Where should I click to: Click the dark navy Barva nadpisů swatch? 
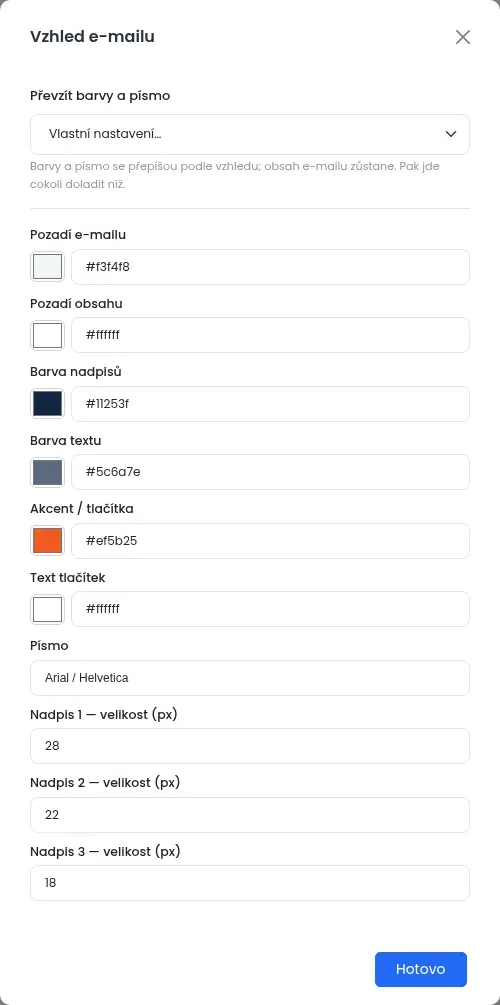pyautogui.click(x=47, y=404)
